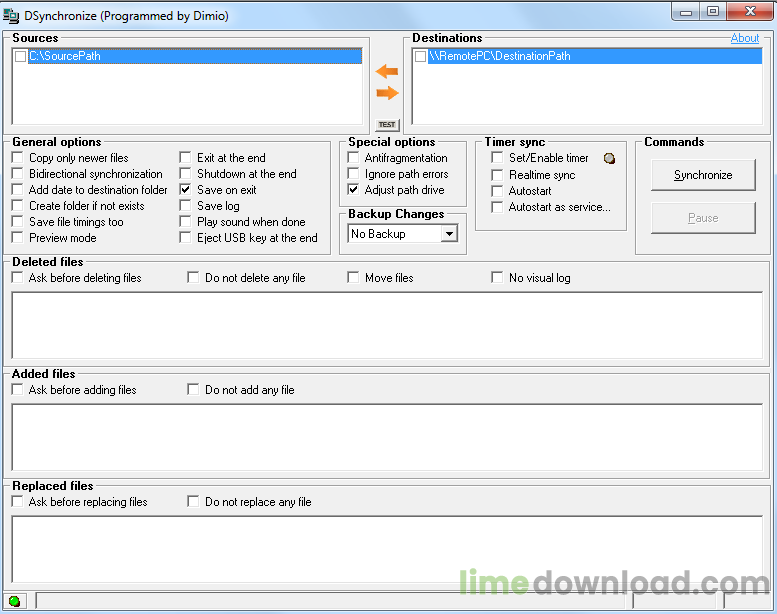The width and height of the screenshot is (777, 614).
Task: Check Add date to destination folder
Action: [x=18, y=189]
